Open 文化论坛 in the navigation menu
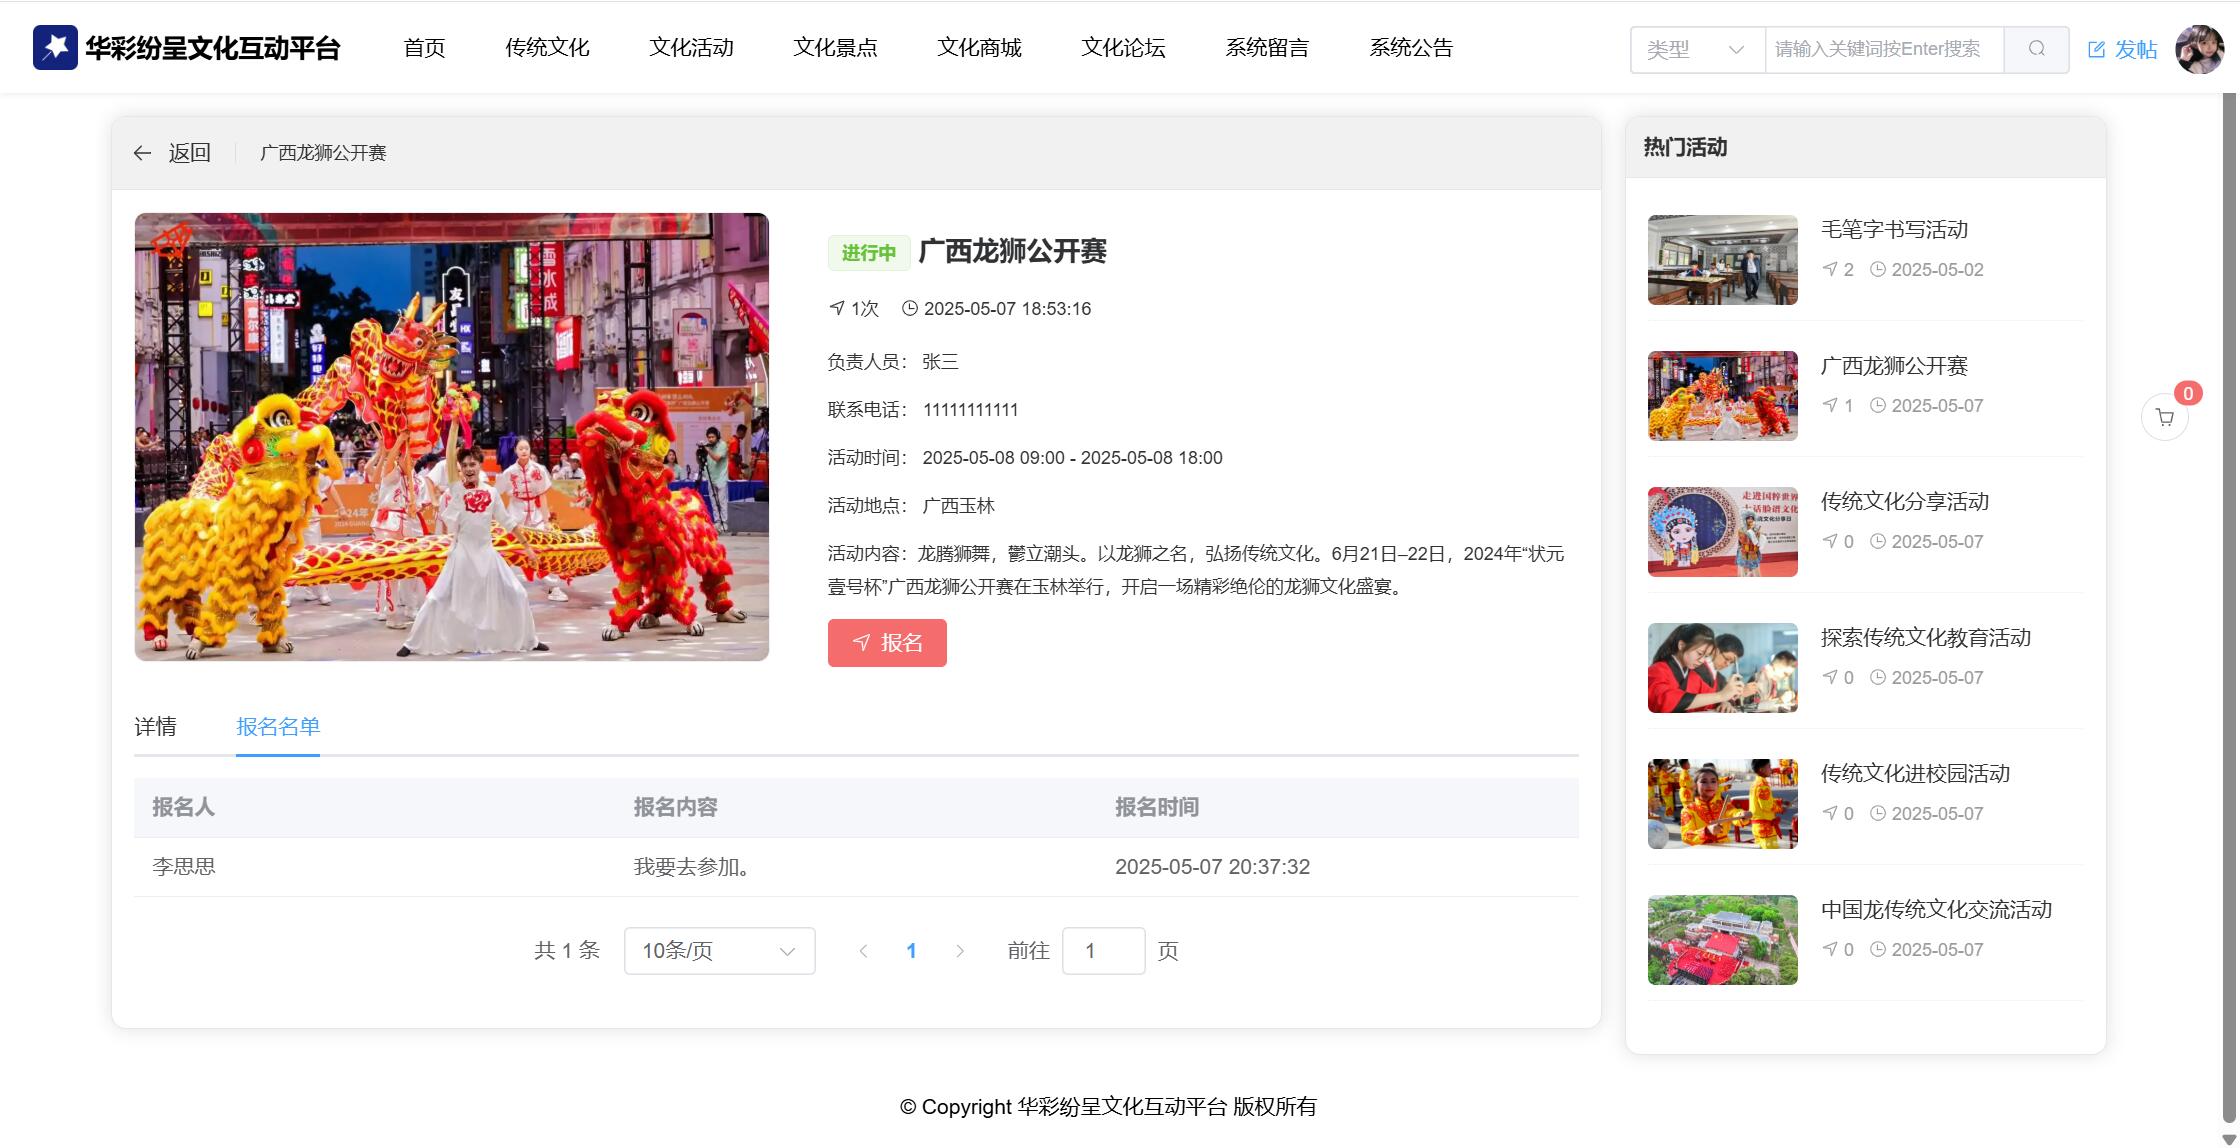Image resolution: width=2240 pixels, height=1148 pixels. pos(1123,48)
